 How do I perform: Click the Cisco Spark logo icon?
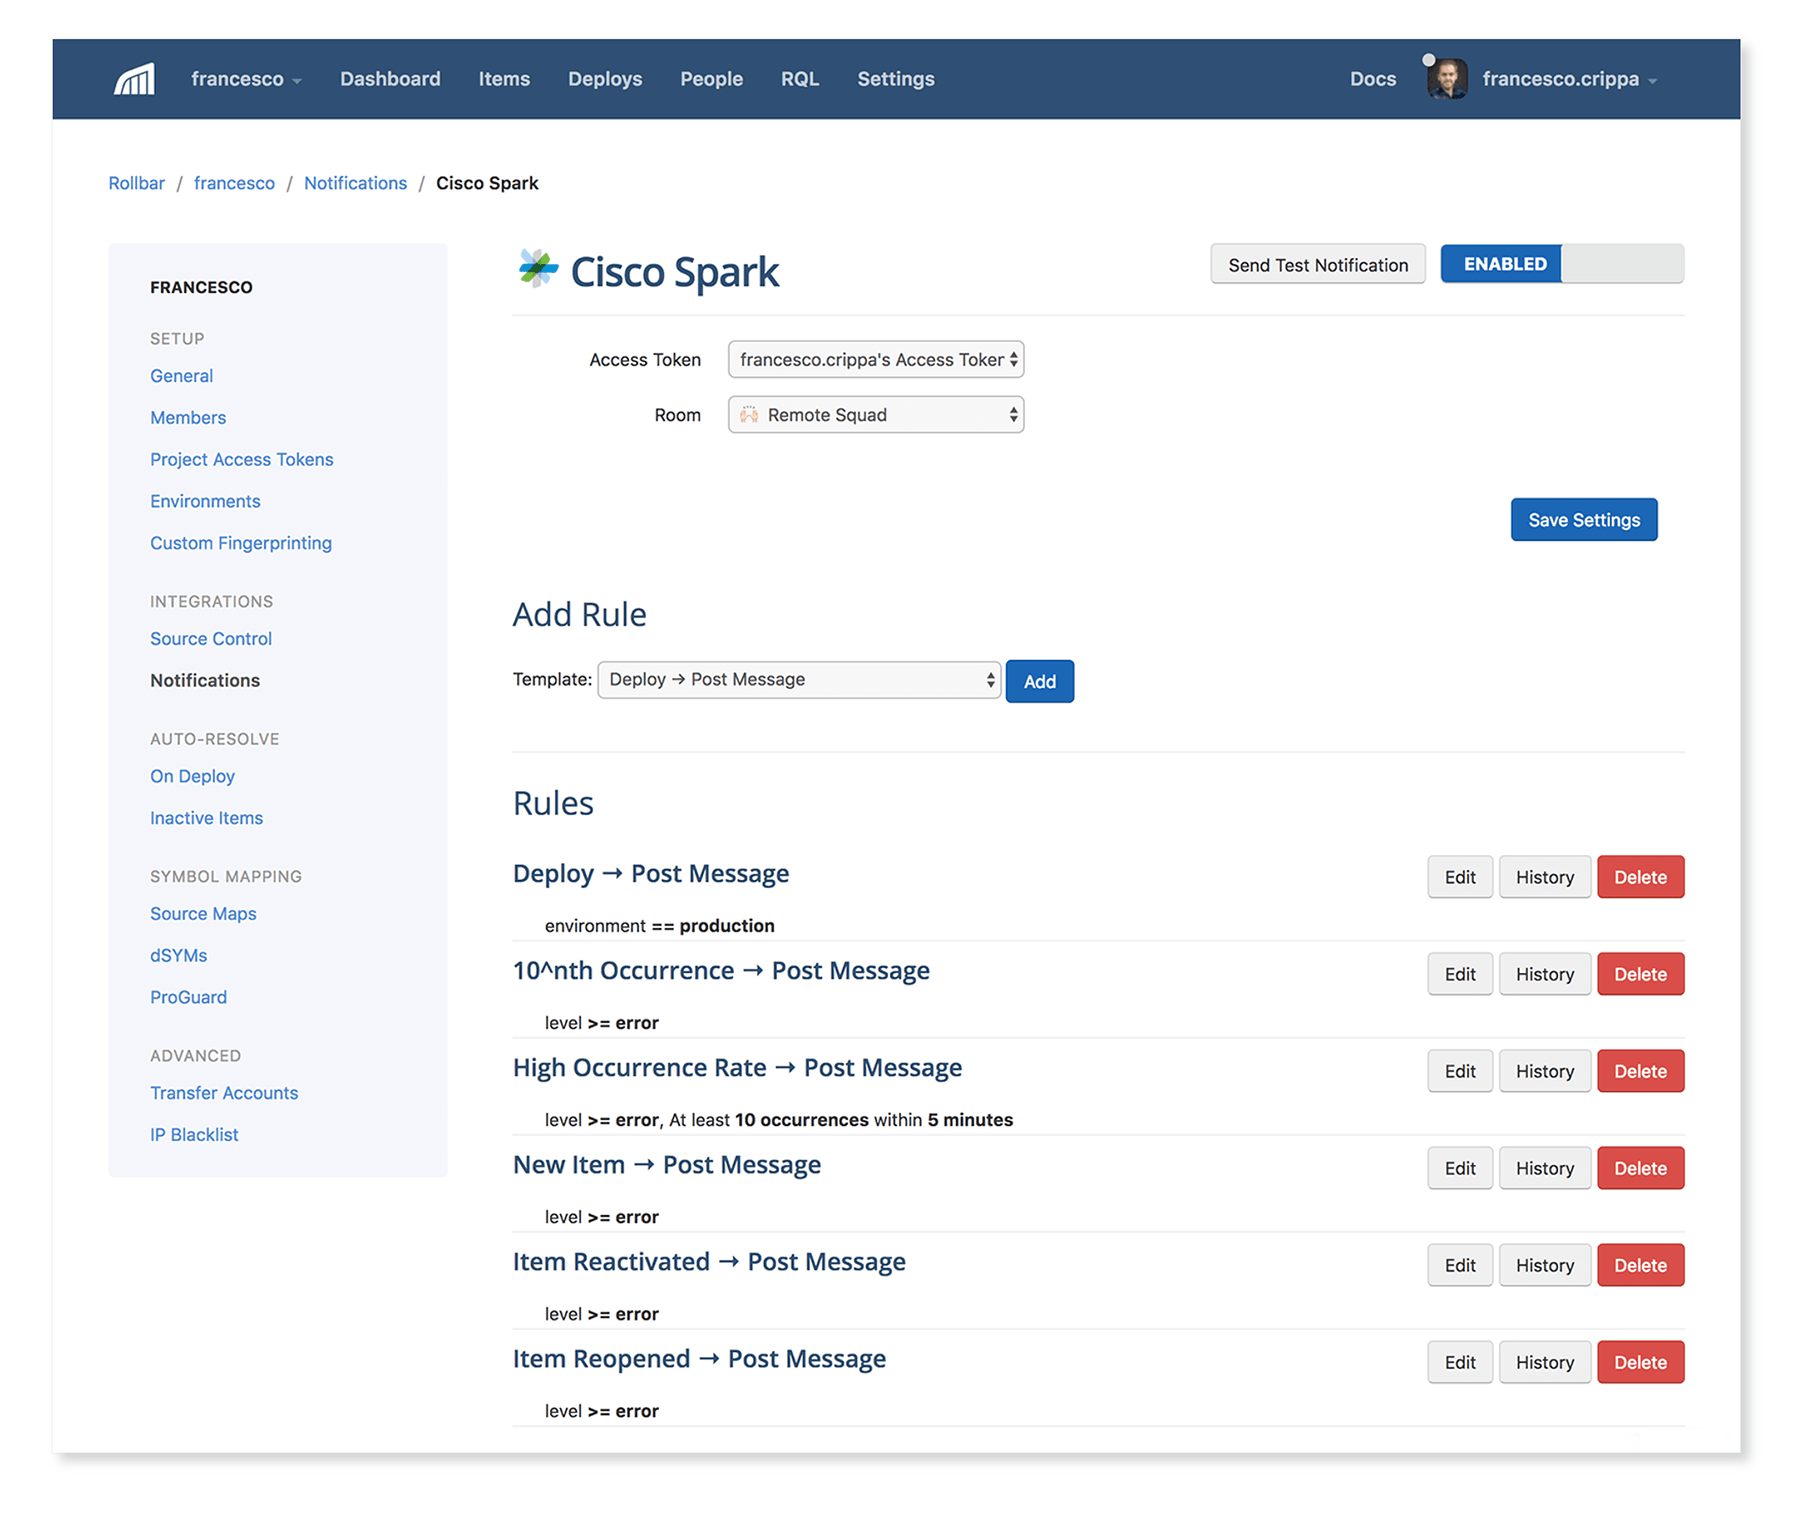[537, 269]
